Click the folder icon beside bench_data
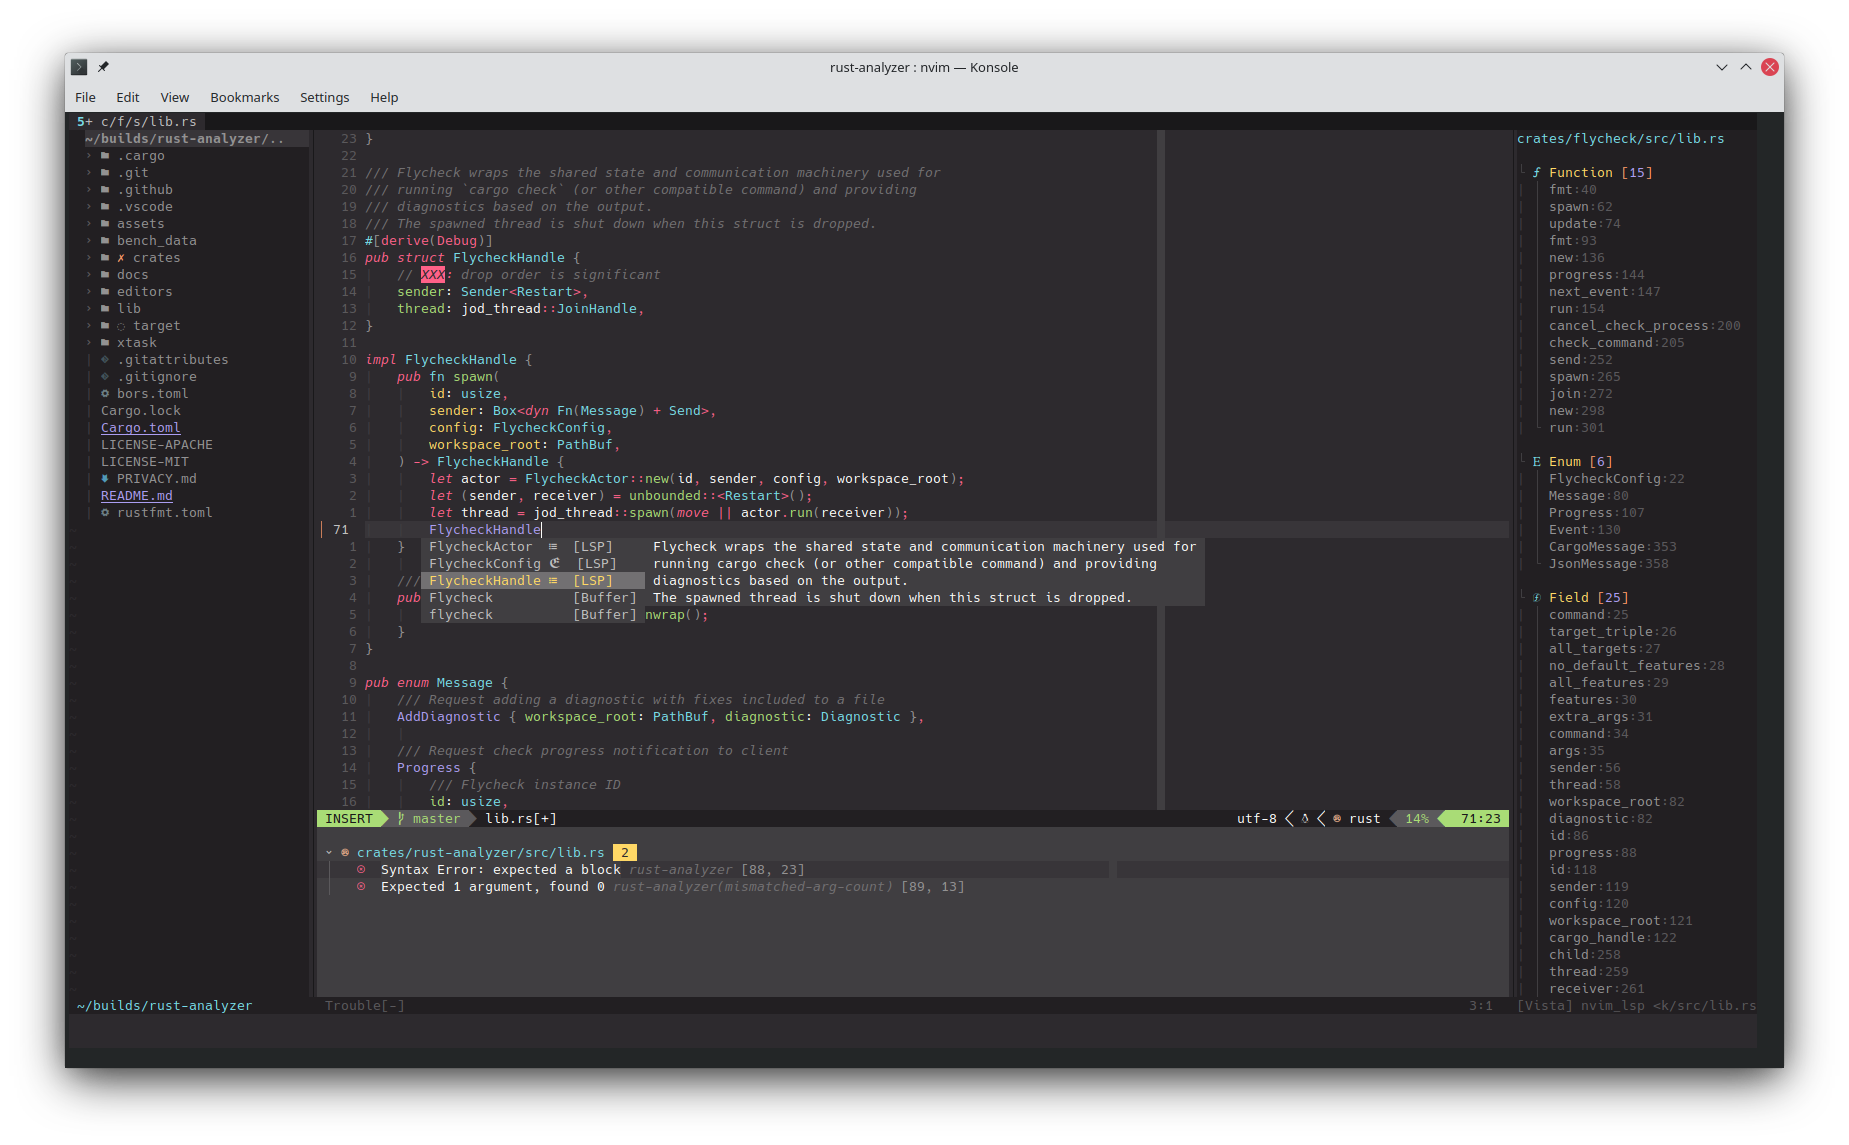Viewport: 1849px width, 1145px height. (x=105, y=241)
